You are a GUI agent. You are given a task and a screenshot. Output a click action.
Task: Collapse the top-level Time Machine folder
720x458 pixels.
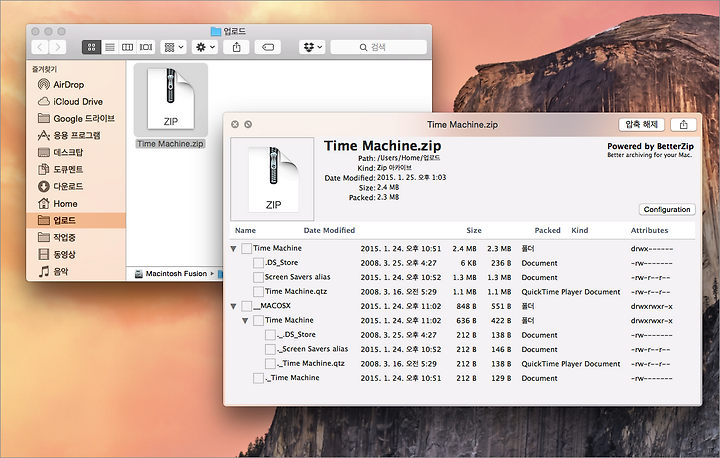click(233, 249)
